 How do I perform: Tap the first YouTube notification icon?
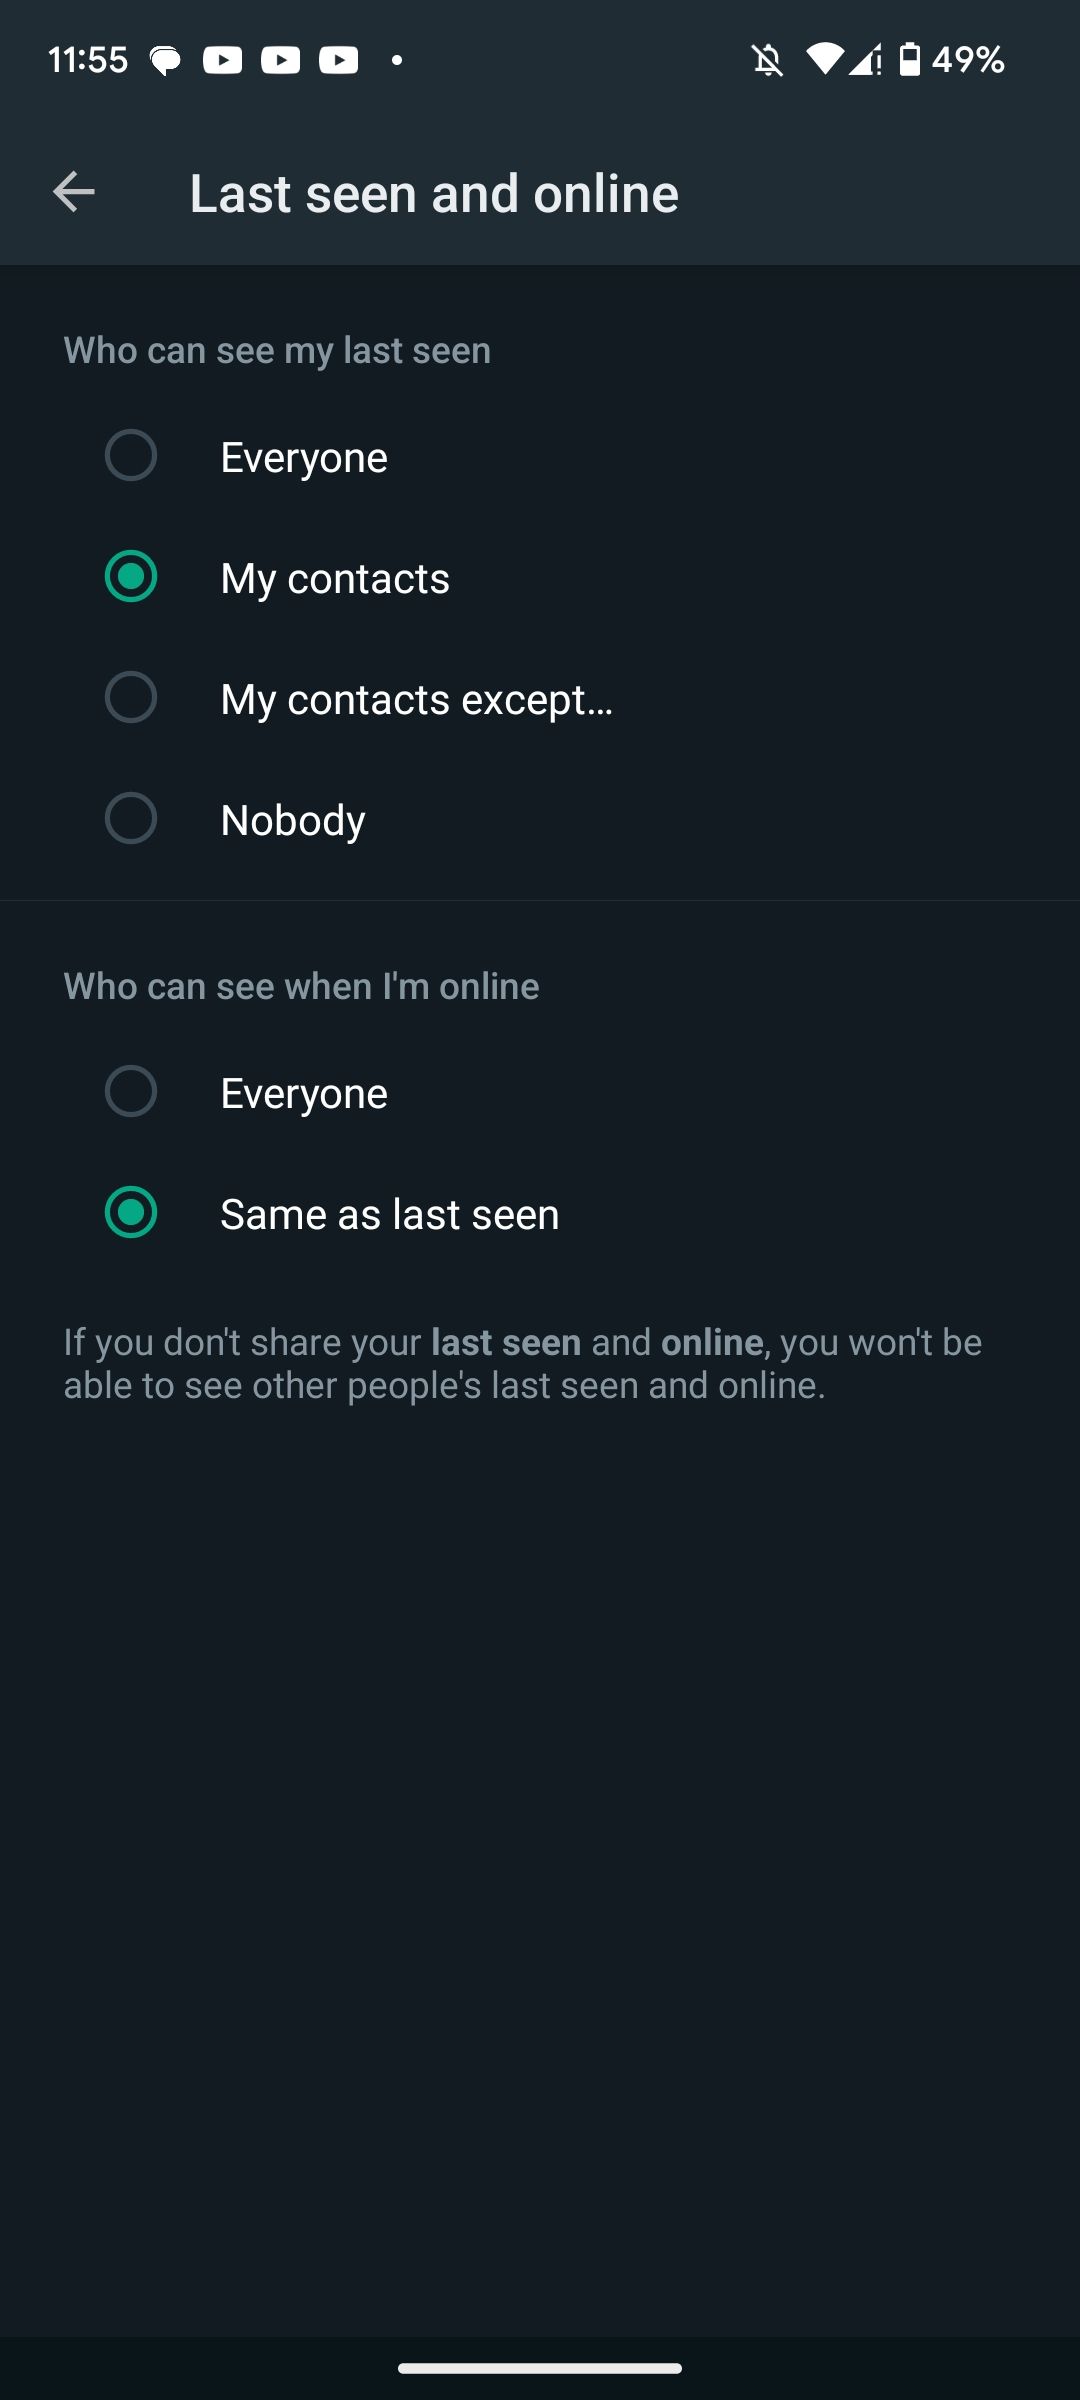[x=222, y=61]
